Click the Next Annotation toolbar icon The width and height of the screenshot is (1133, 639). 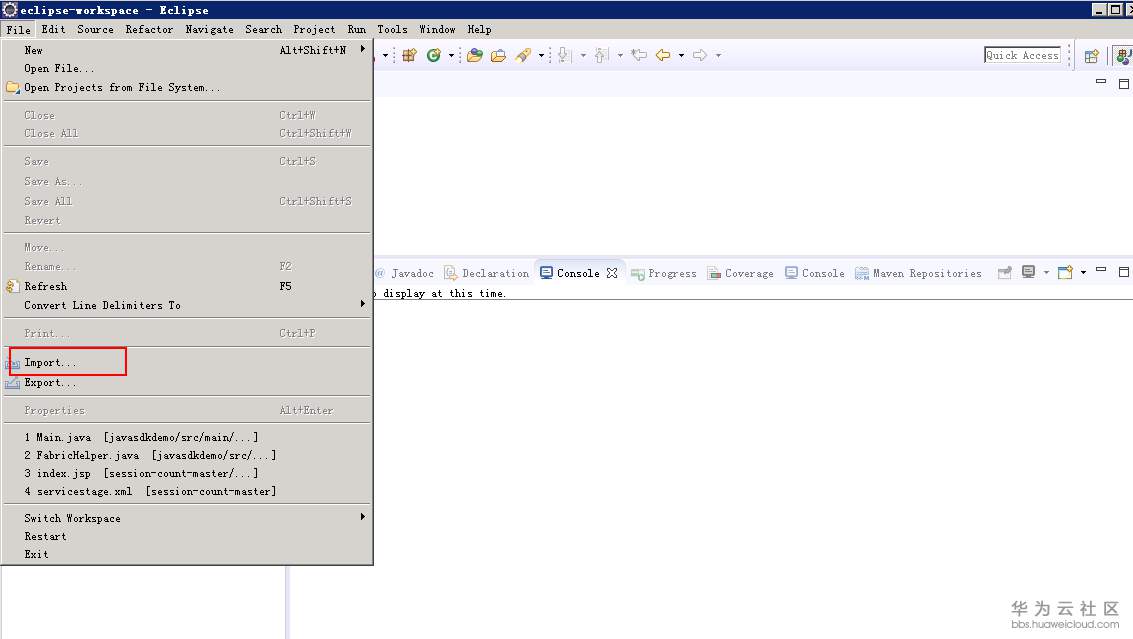[x=565, y=56]
